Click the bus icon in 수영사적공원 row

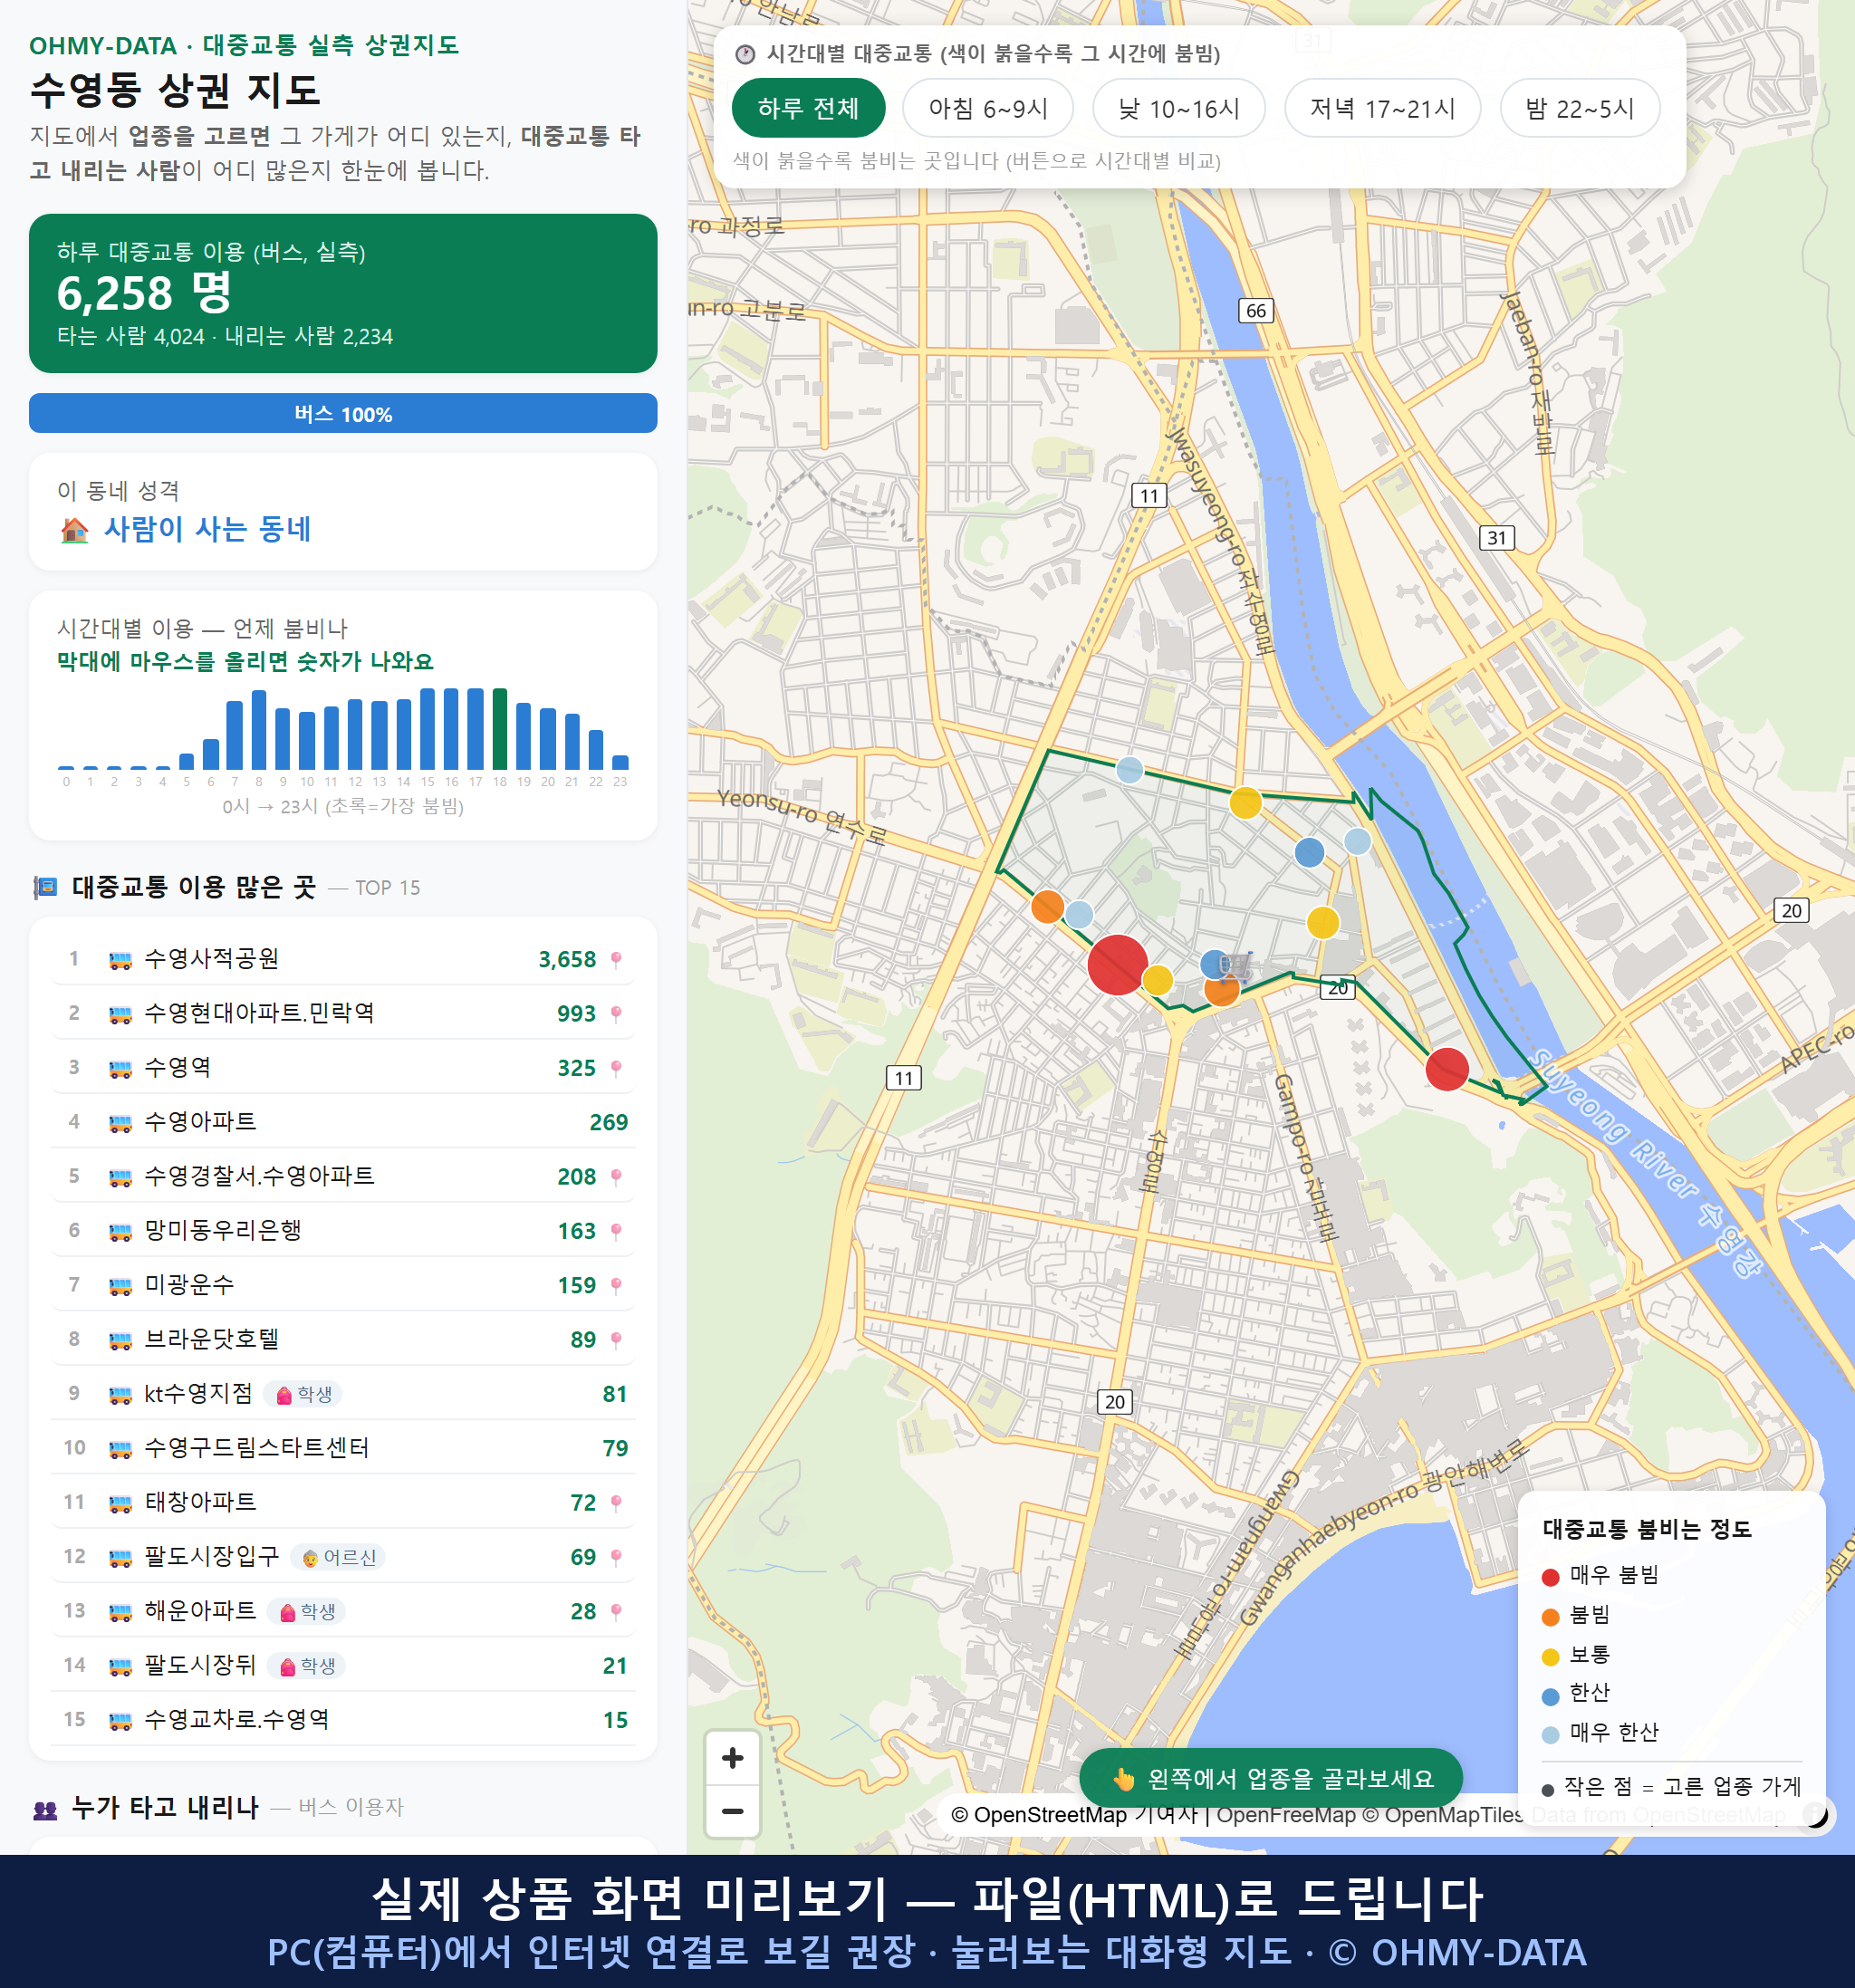click(x=120, y=960)
